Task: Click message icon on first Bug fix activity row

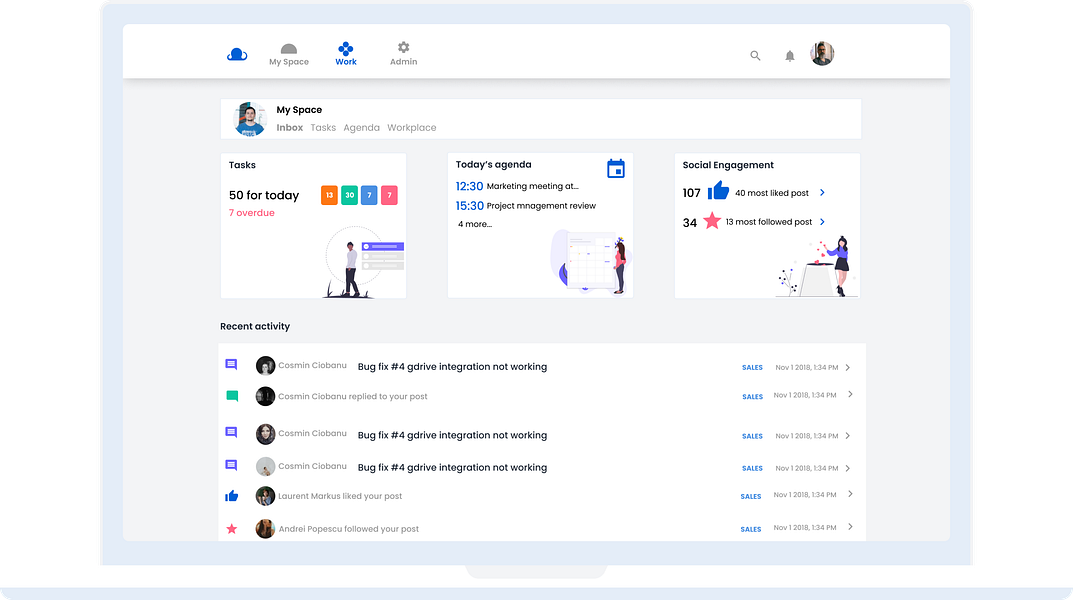Action: pyautogui.click(x=231, y=365)
